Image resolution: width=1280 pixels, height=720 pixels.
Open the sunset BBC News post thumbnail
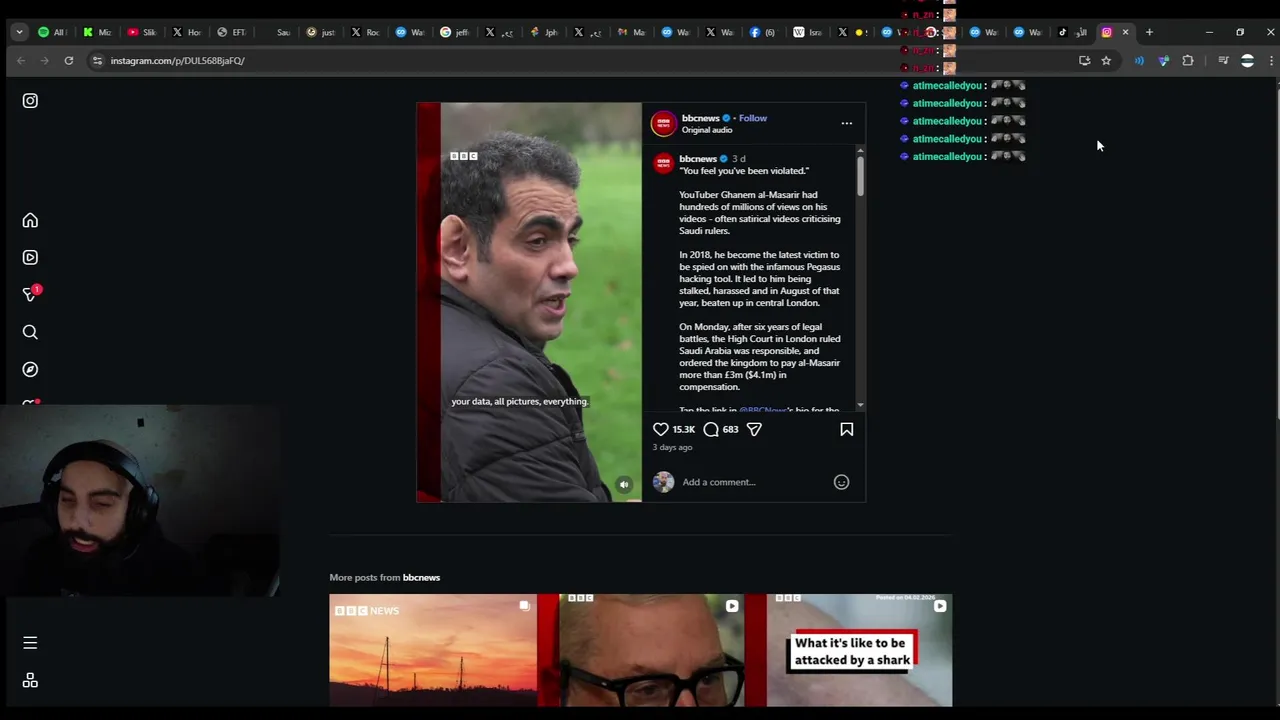click(x=432, y=650)
